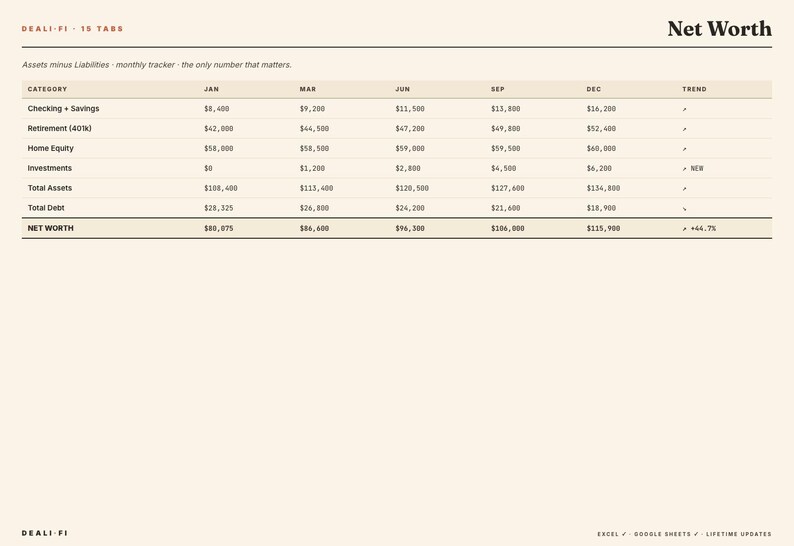Viewport: 794px width, 546px height.
Task: Click the NEW trend marker in Investments row
Action: point(697,169)
